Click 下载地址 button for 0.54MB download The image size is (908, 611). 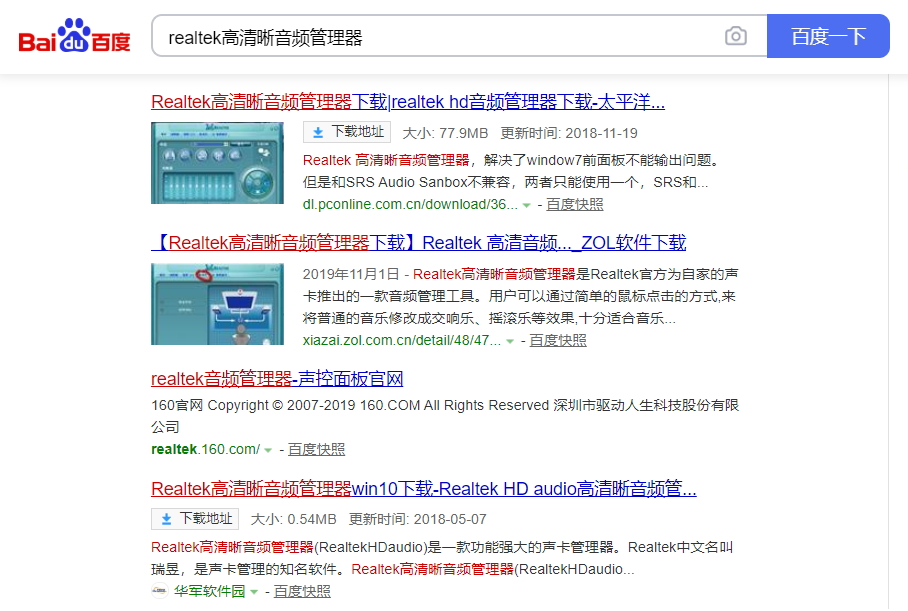[195, 519]
